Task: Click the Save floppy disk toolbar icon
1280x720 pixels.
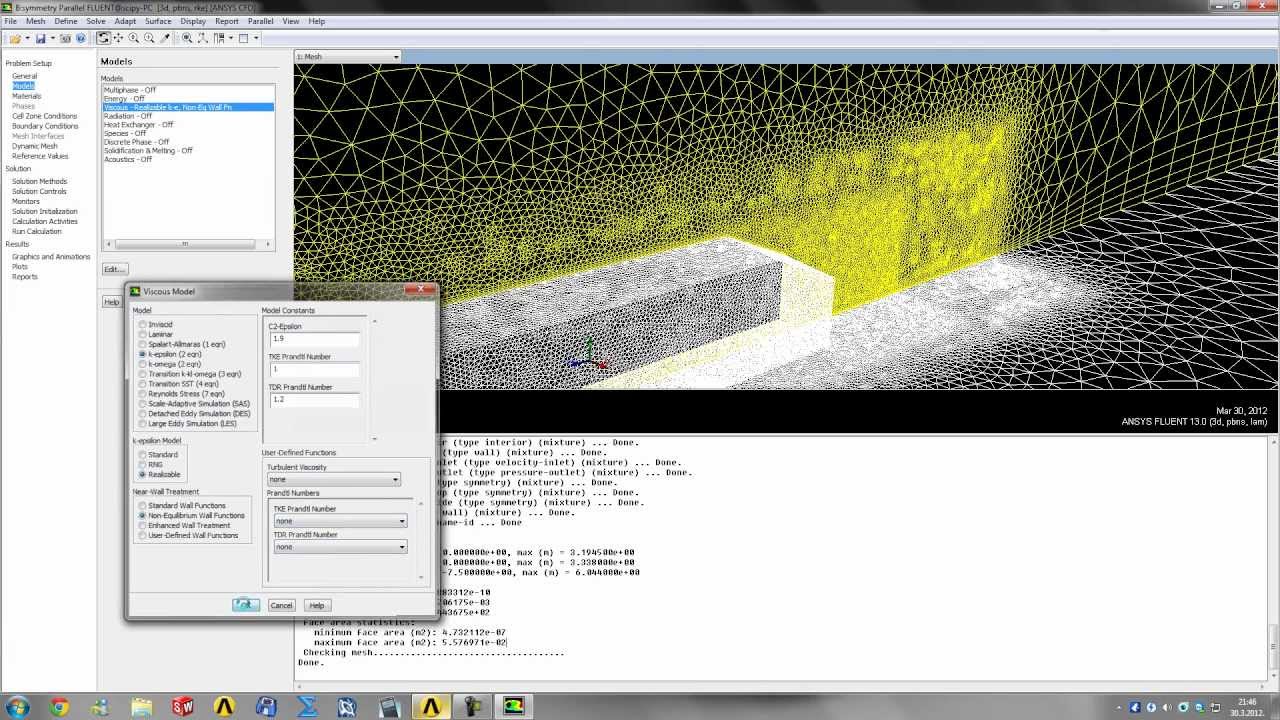Action: click(41, 38)
